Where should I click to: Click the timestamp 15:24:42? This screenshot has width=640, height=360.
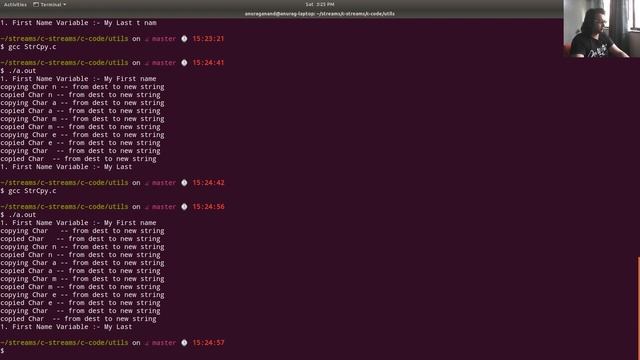208,183
